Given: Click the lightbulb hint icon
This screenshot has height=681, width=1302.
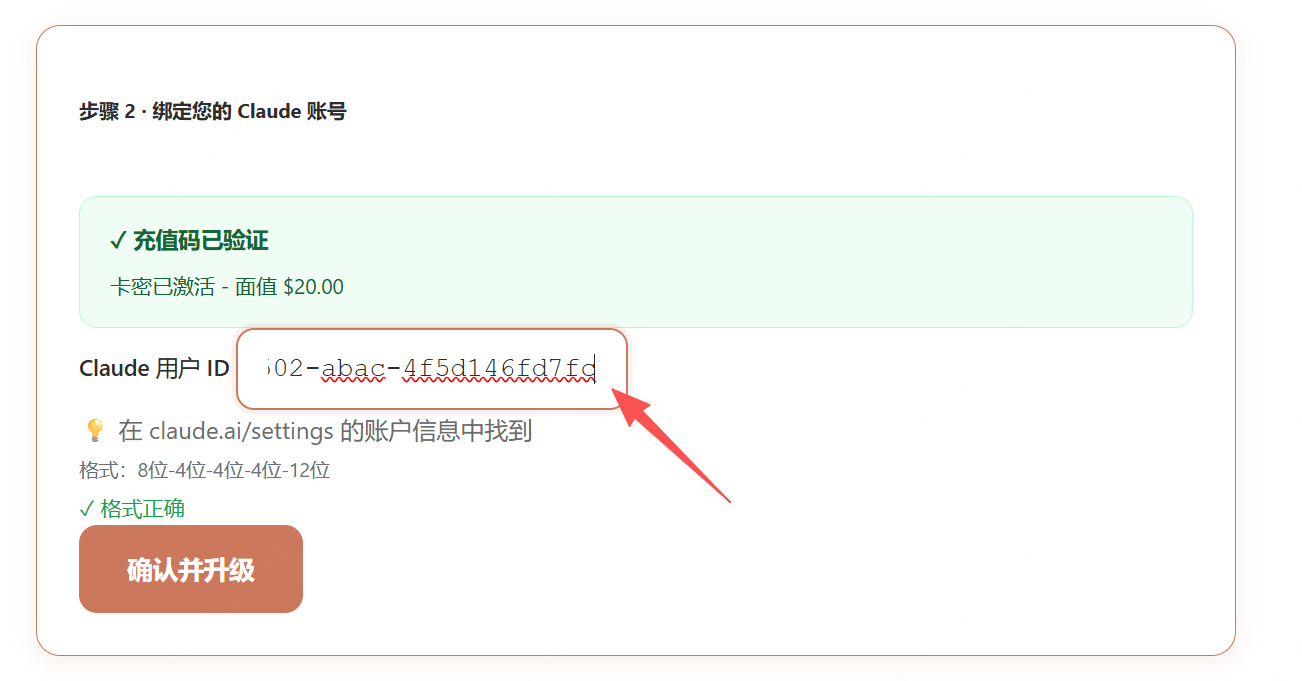Looking at the screenshot, I should [x=95, y=431].
